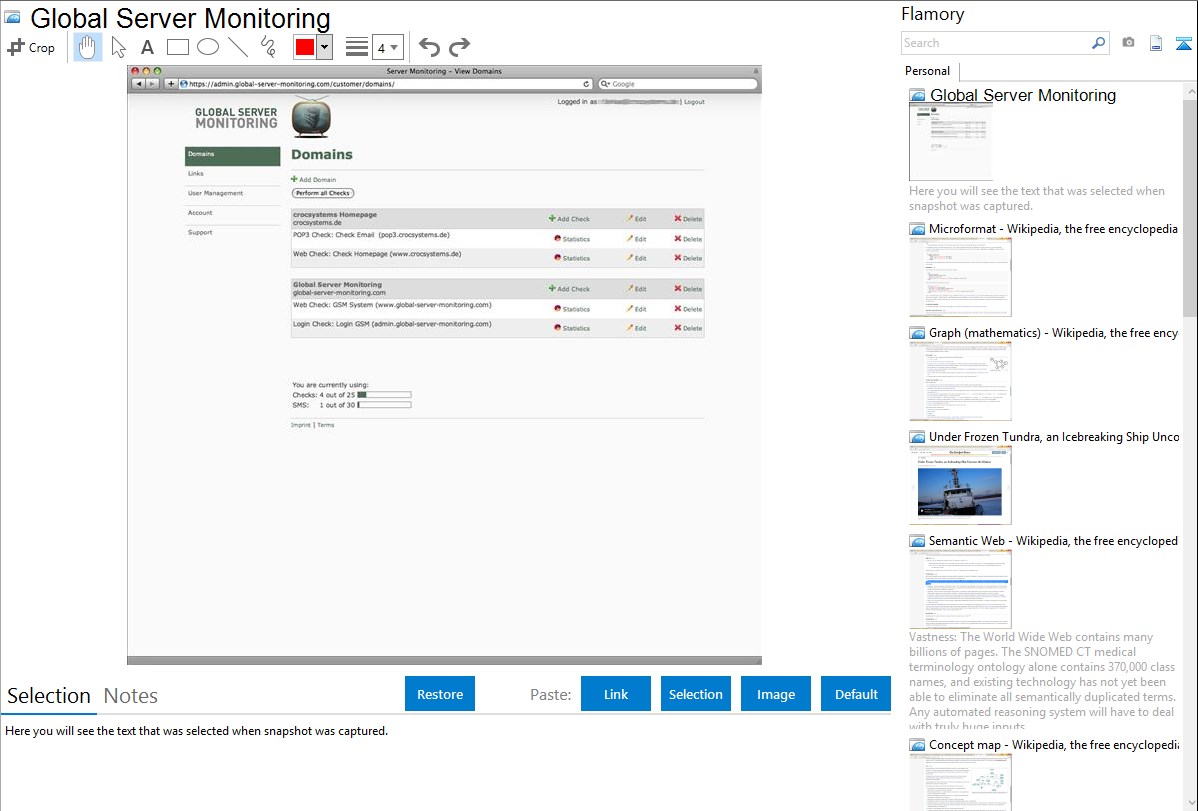Switch to the Personal tab

tap(928, 71)
